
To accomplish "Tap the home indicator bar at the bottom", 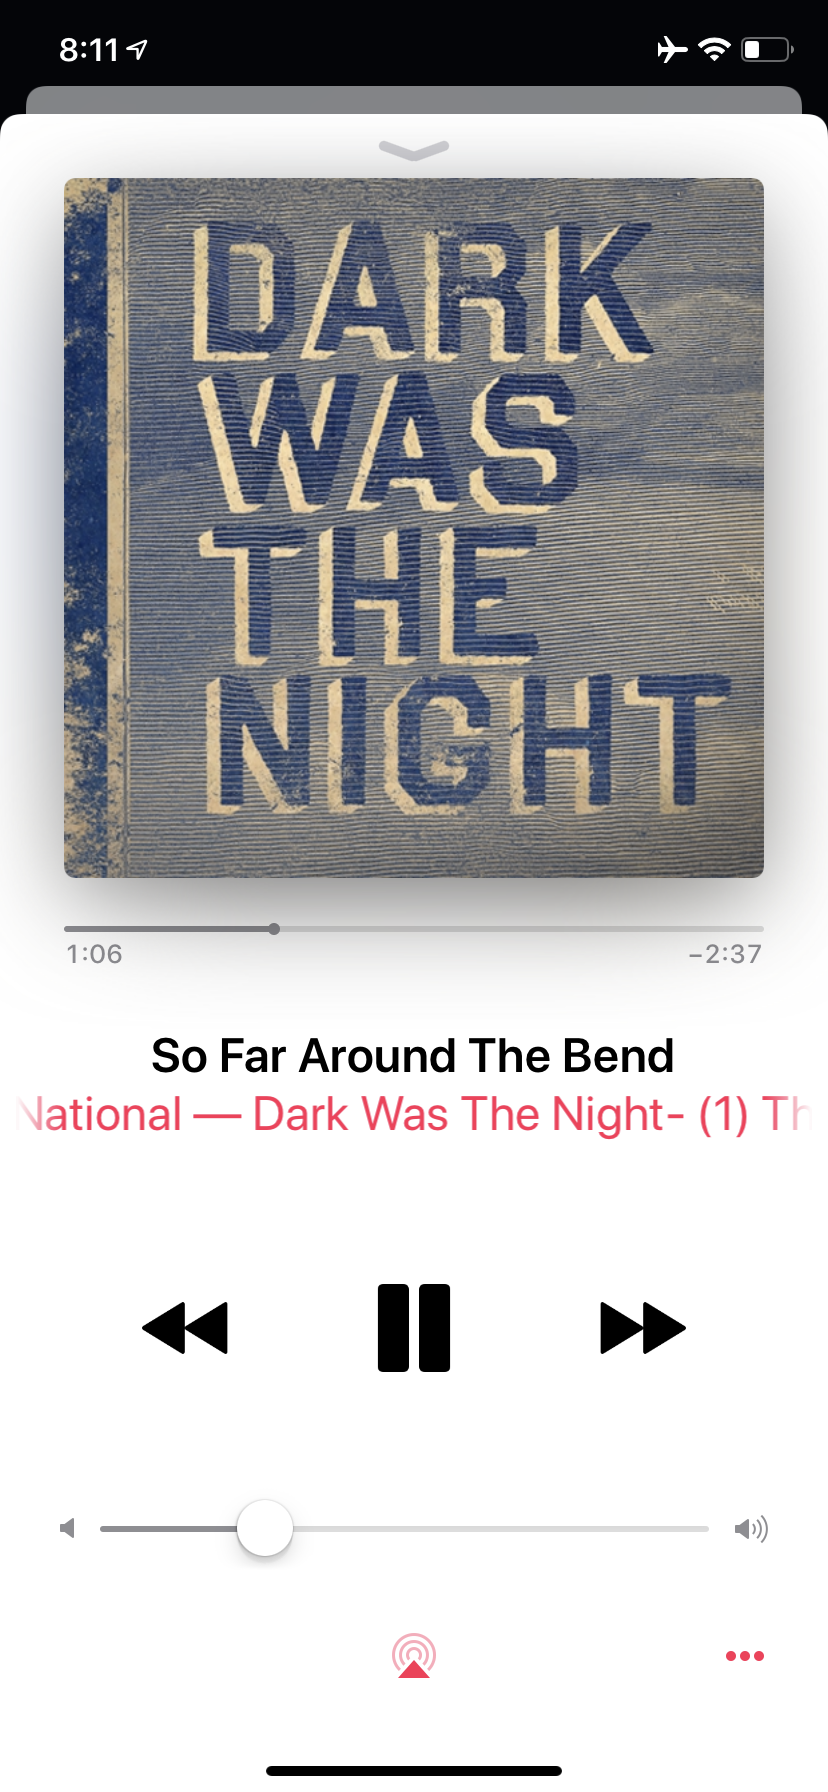I will (414, 1771).
